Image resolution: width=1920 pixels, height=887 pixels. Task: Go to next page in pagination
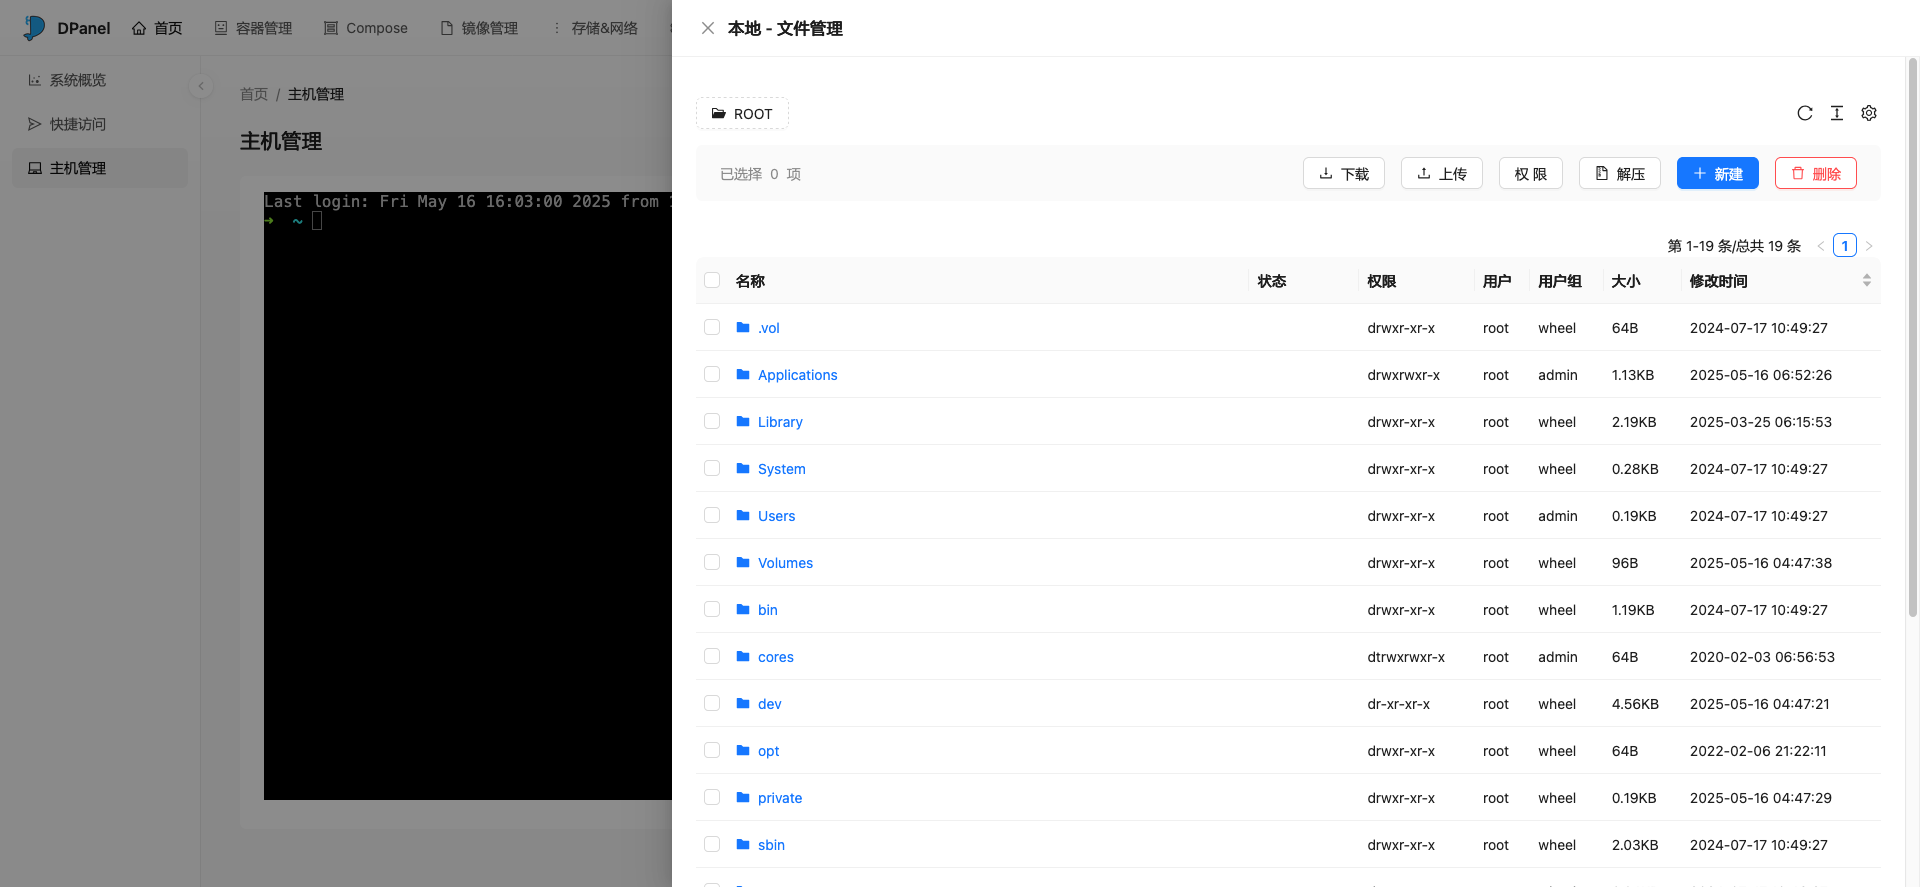pyautogui.click(x=1869, y=245)
